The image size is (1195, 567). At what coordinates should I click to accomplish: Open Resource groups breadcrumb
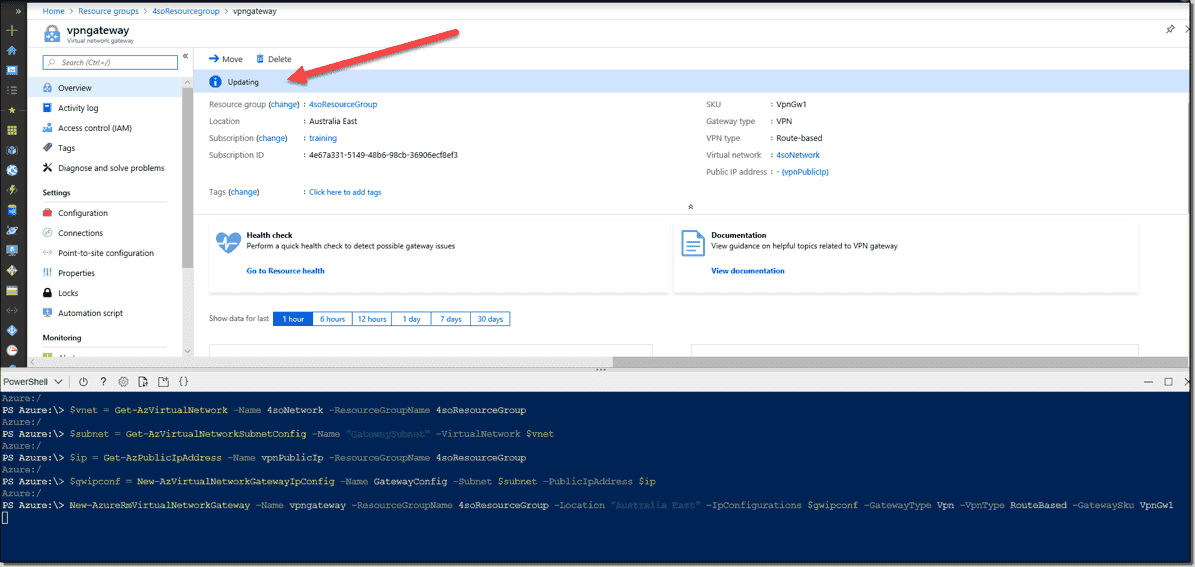click(108, 11)
